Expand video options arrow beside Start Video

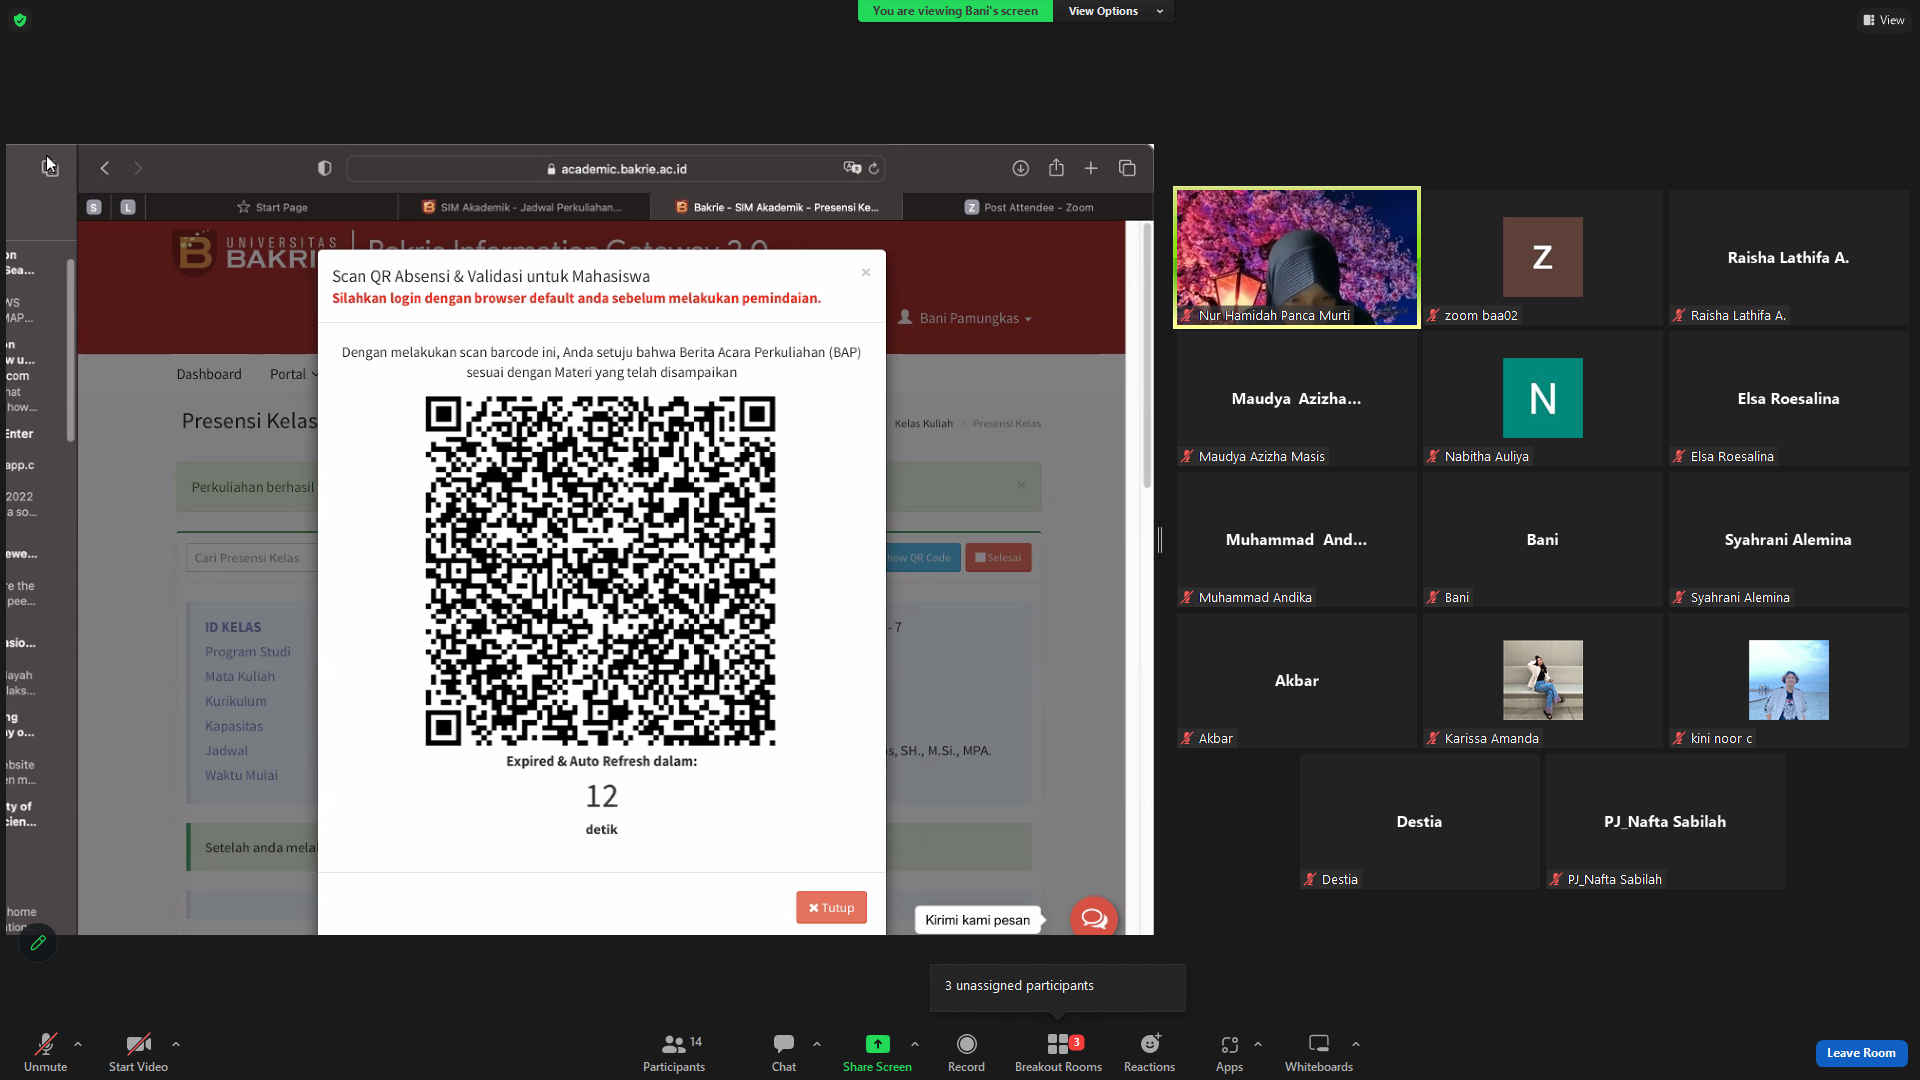176,1044
